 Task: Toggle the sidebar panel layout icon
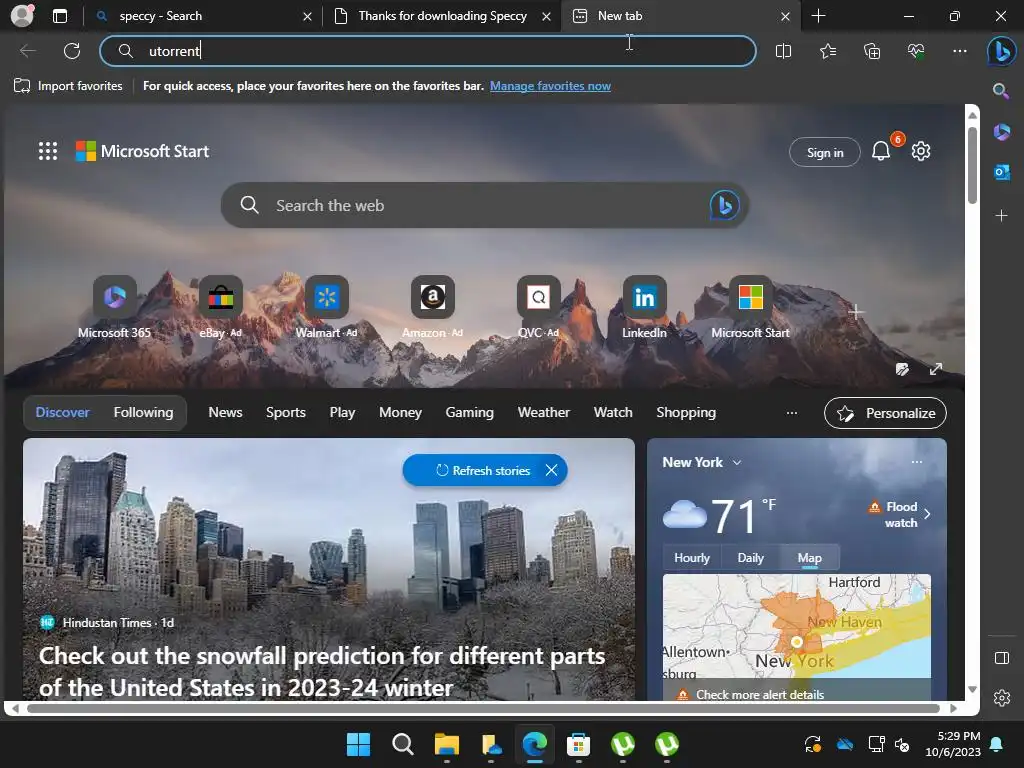pos(1002,658)
